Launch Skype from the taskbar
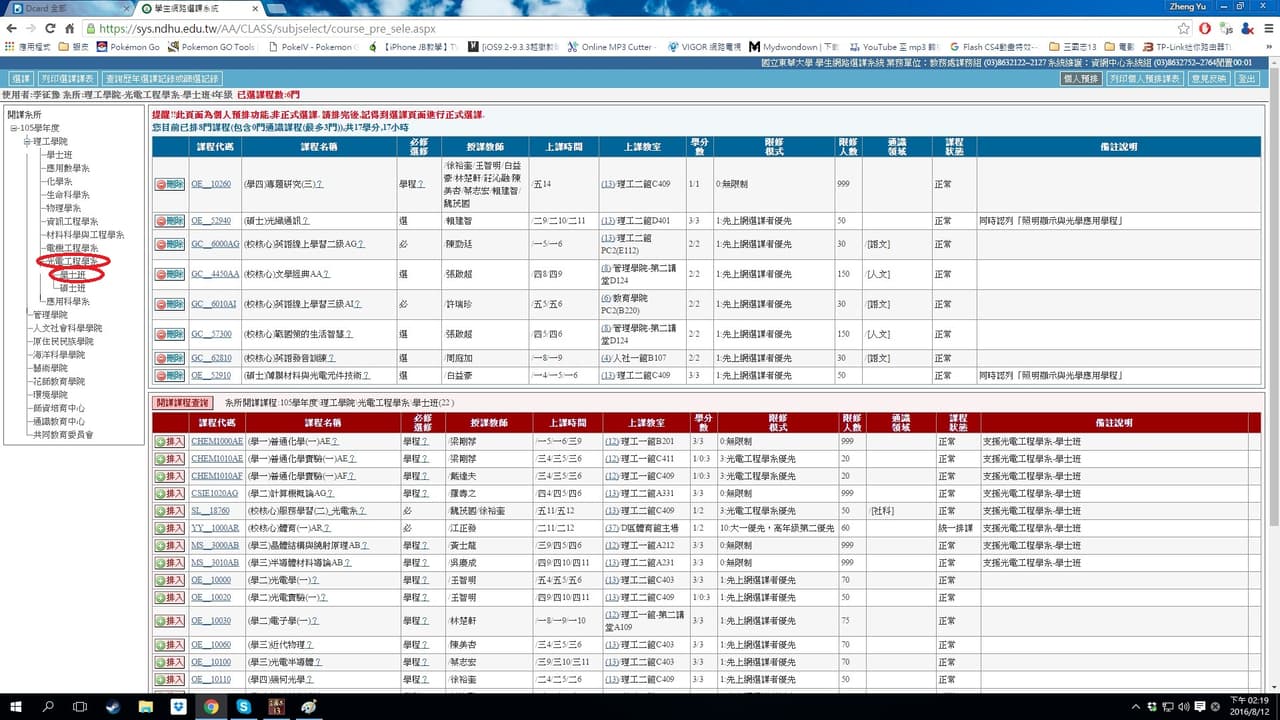The width and height of the screenshot is (1280, 720). pos(244,706)
